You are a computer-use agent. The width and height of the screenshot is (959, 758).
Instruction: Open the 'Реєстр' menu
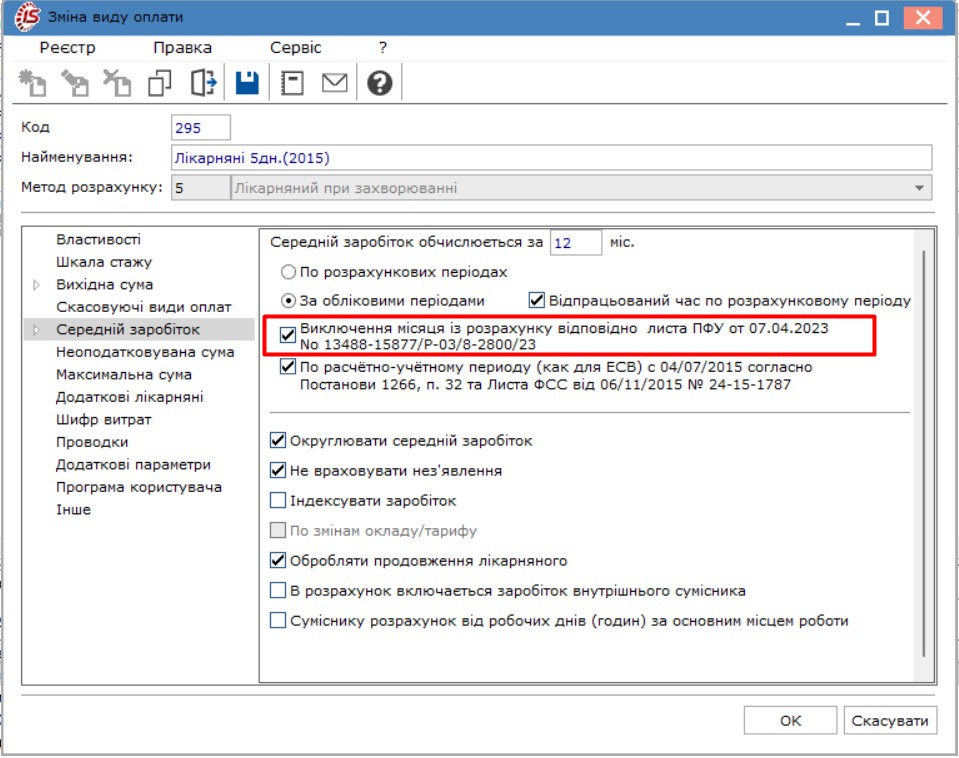tap(68, 48)
